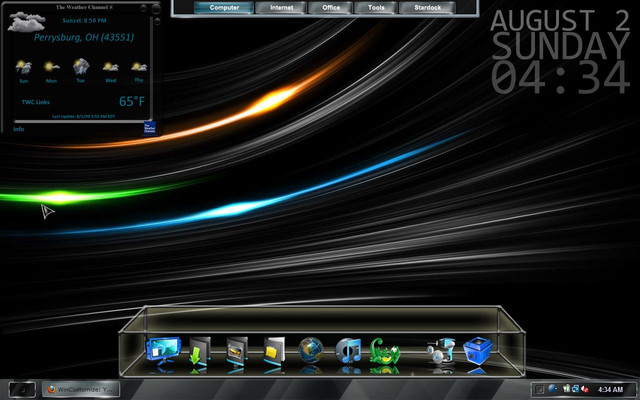Launch the iTunes music note icon
This screenshot has height=400, width=640.
348,351
